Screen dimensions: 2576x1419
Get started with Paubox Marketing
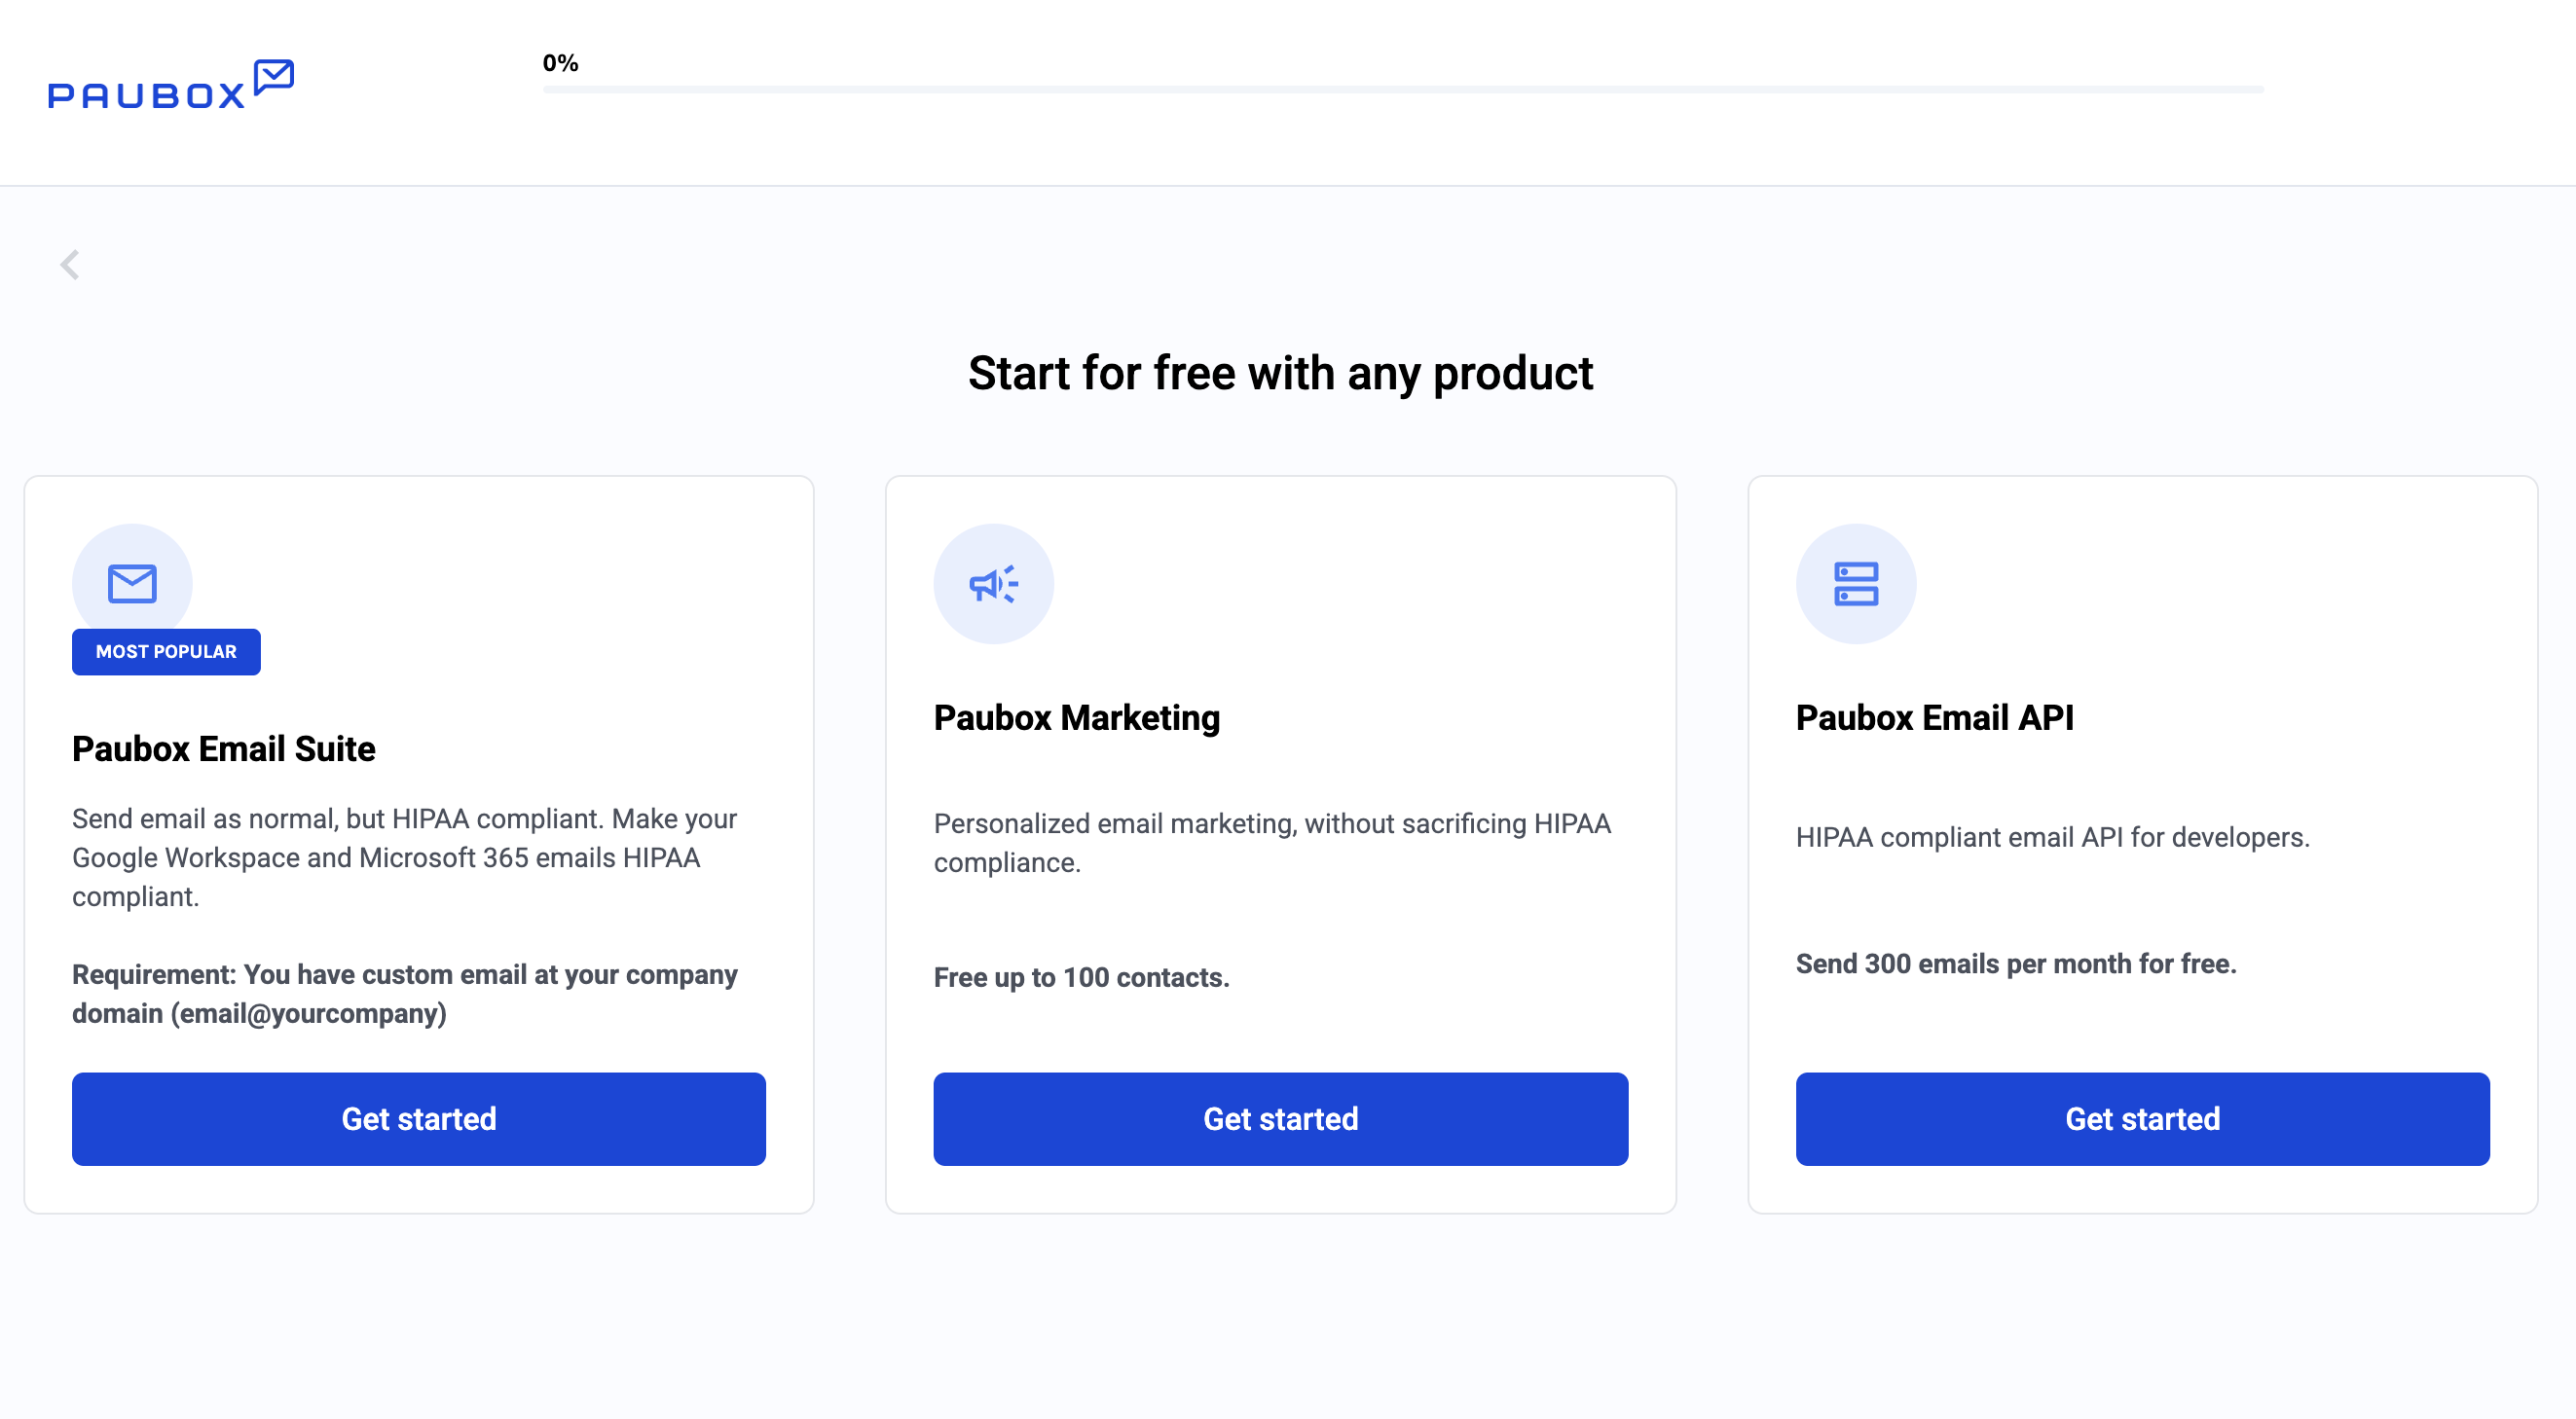coord(1280,1119)
